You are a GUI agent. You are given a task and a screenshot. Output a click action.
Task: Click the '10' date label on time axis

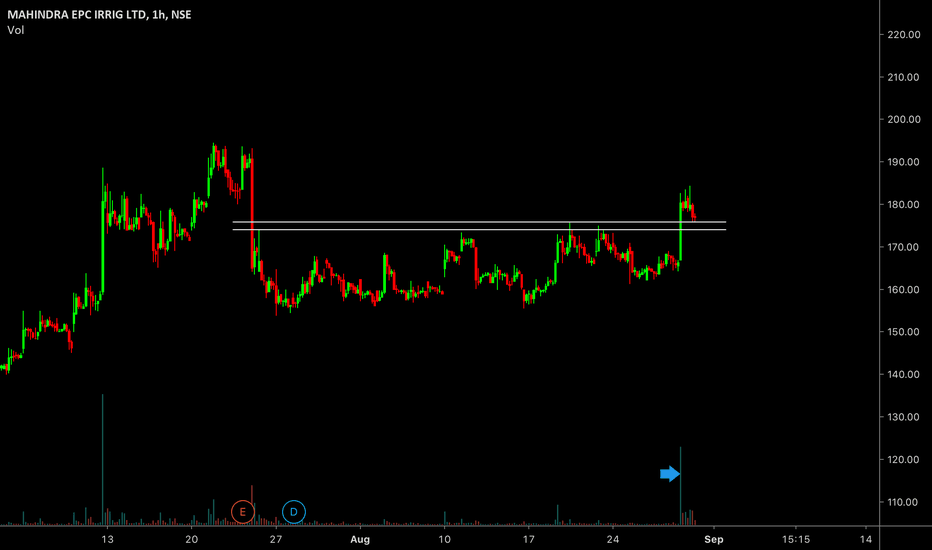point(445,539)
